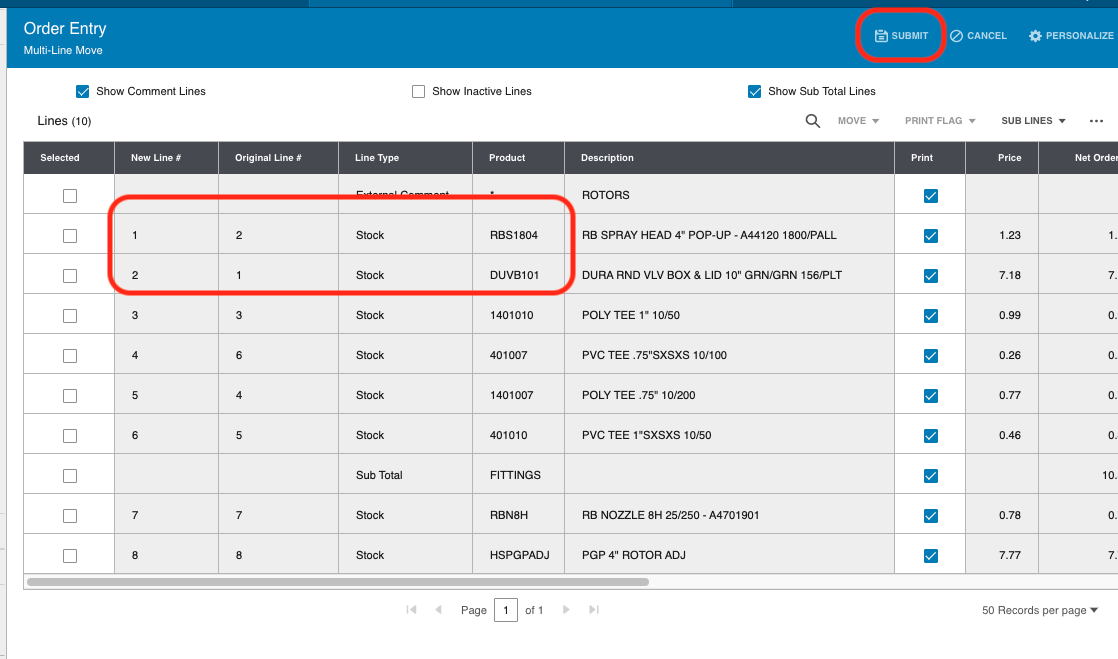Select the ROTORS comment row checkbox

pos(70,196)
